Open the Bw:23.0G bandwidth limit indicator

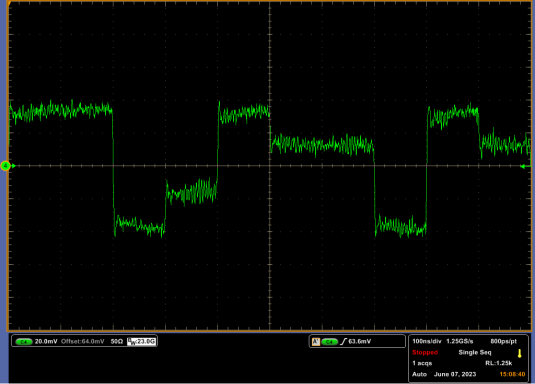tap(142, 341)
